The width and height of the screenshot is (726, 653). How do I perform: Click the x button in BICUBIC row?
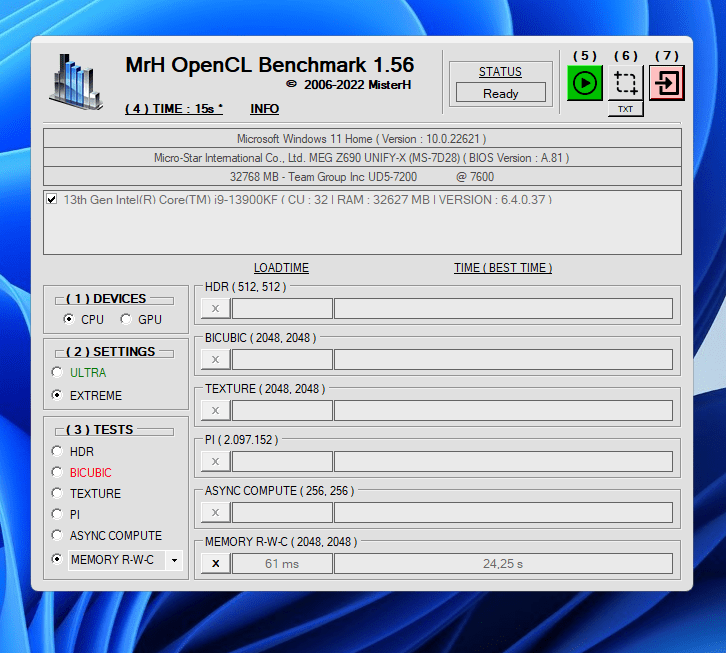(216, 359)
